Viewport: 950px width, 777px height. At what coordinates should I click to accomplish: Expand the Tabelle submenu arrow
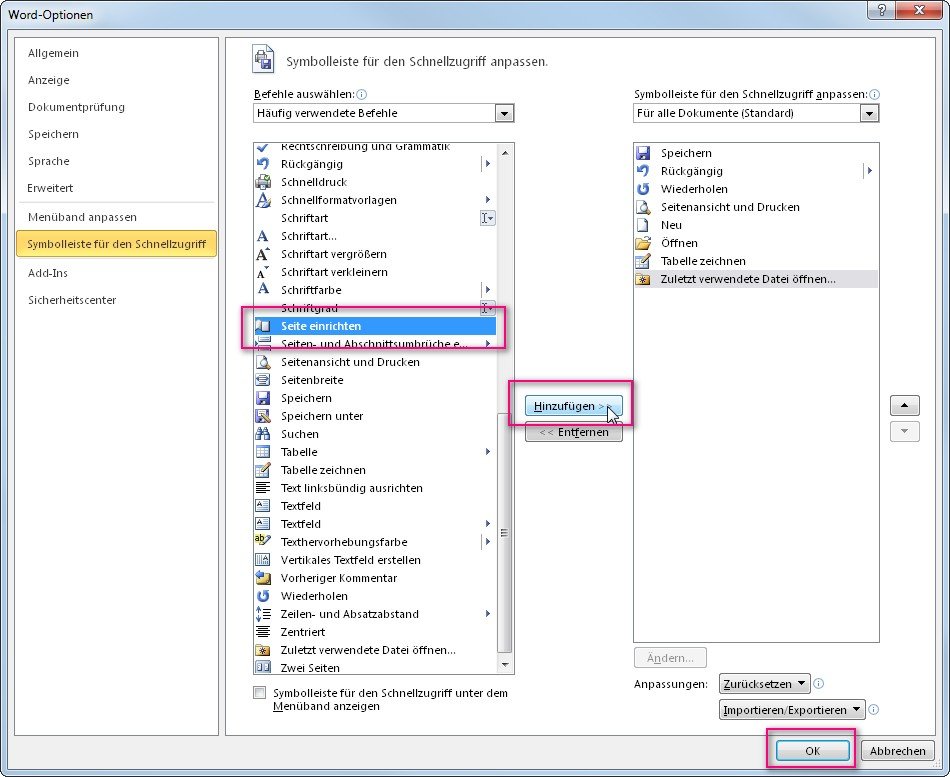tap(488, 452)
